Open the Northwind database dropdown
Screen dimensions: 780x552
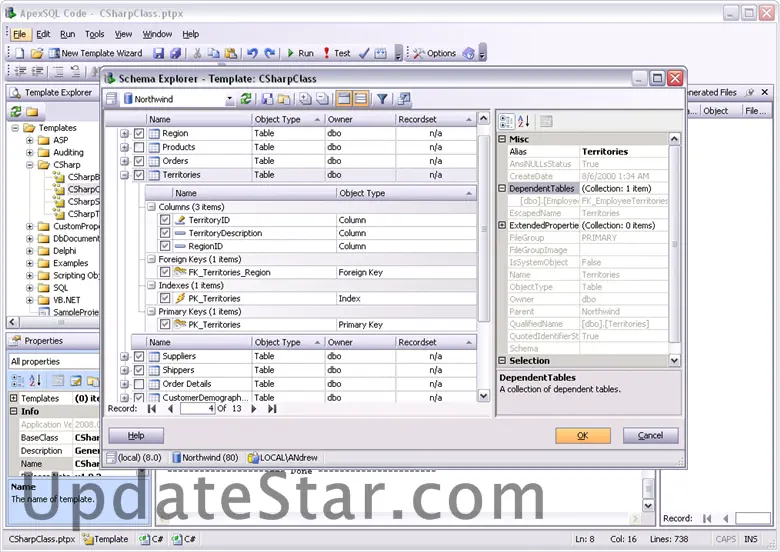229,99
